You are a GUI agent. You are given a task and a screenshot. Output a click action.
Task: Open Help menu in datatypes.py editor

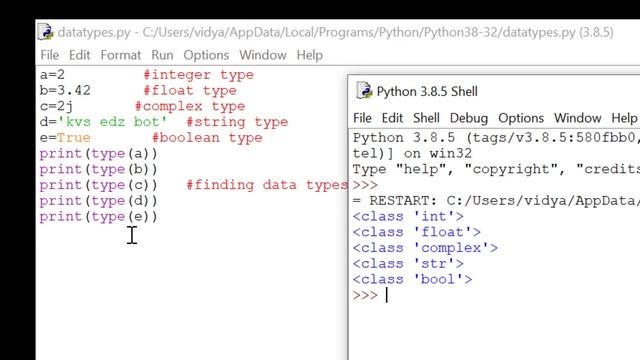coord(309,55)
